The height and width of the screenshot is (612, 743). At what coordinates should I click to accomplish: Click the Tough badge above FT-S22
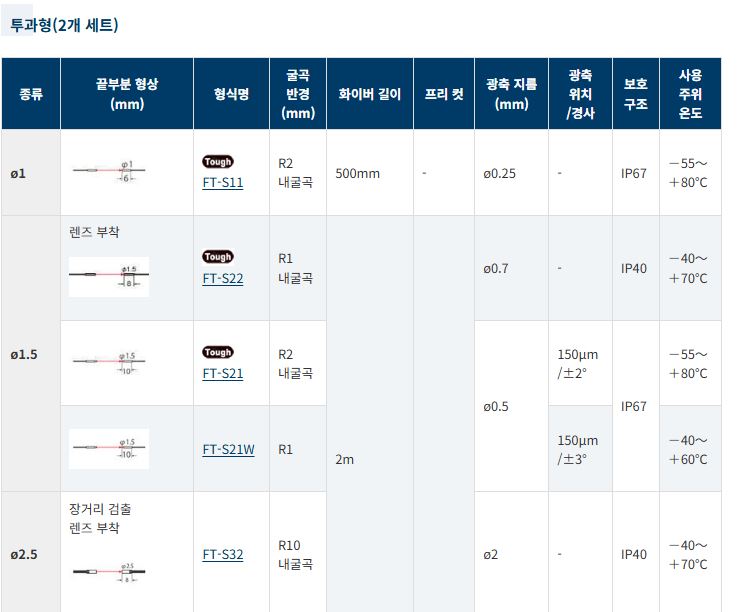click(x=218, y=257)
